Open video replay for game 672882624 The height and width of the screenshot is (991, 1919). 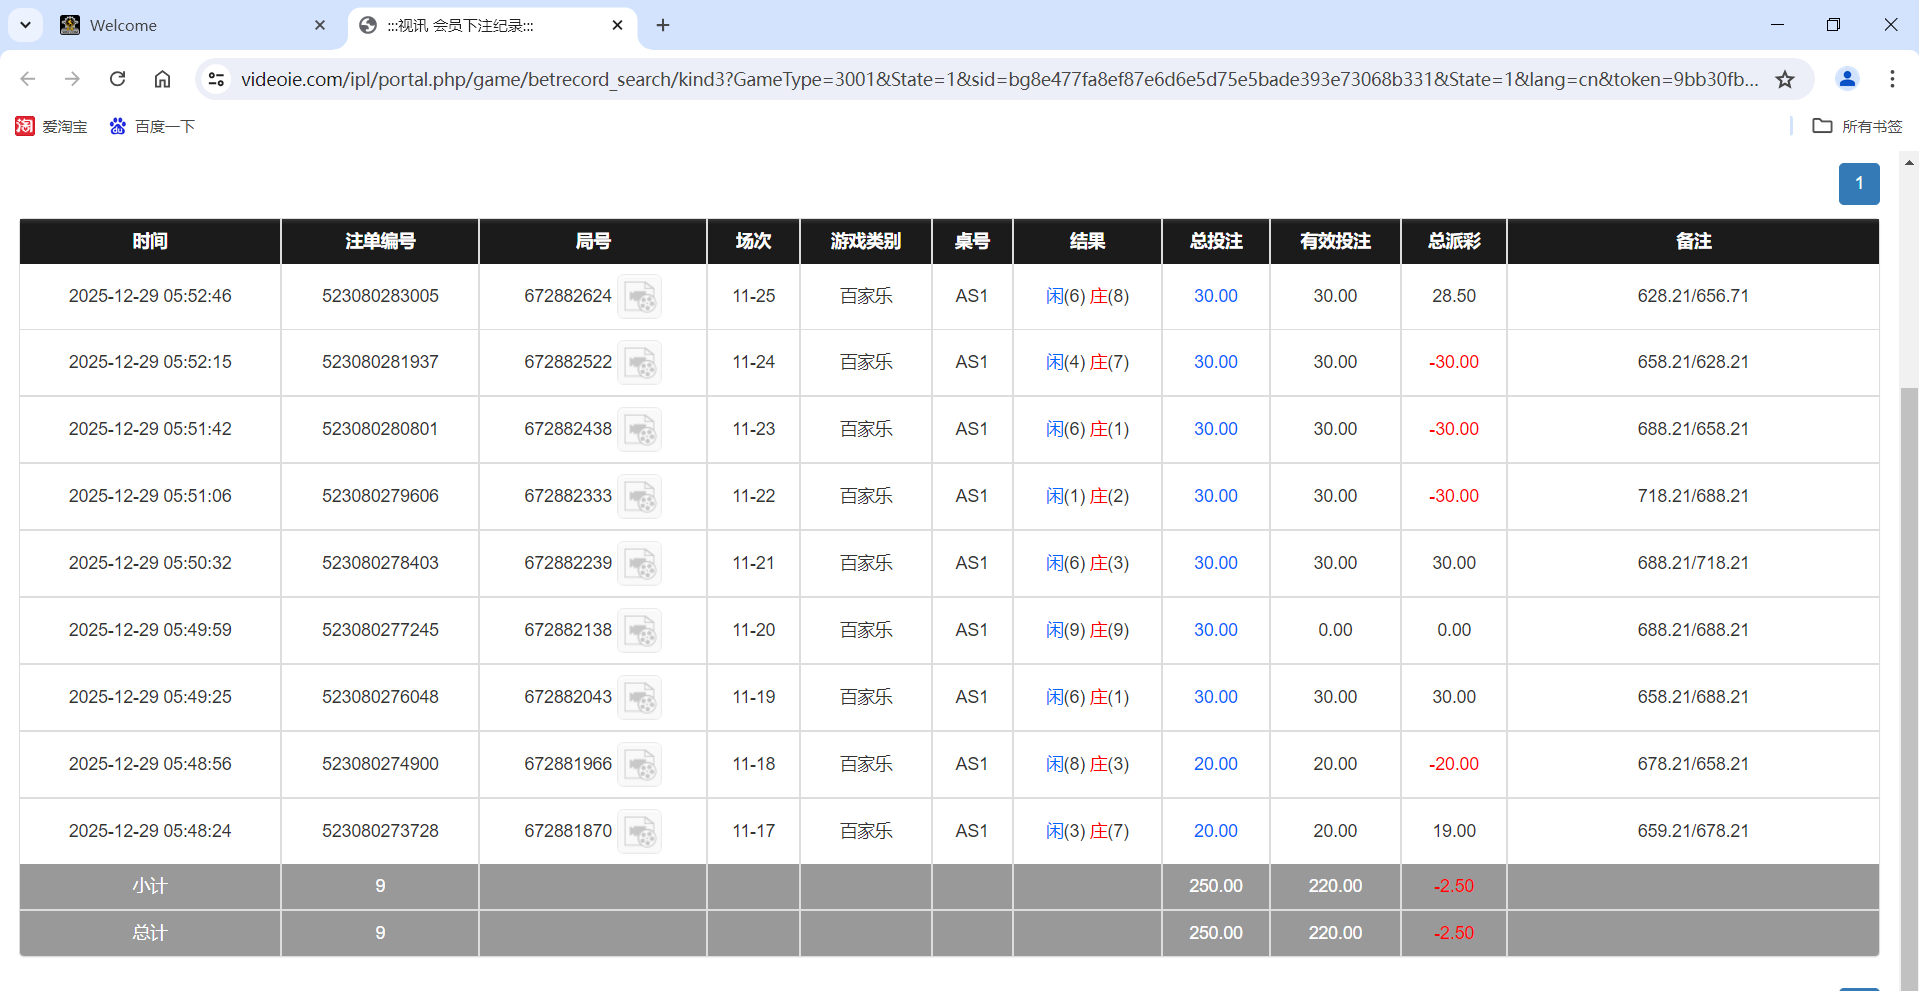640,296
